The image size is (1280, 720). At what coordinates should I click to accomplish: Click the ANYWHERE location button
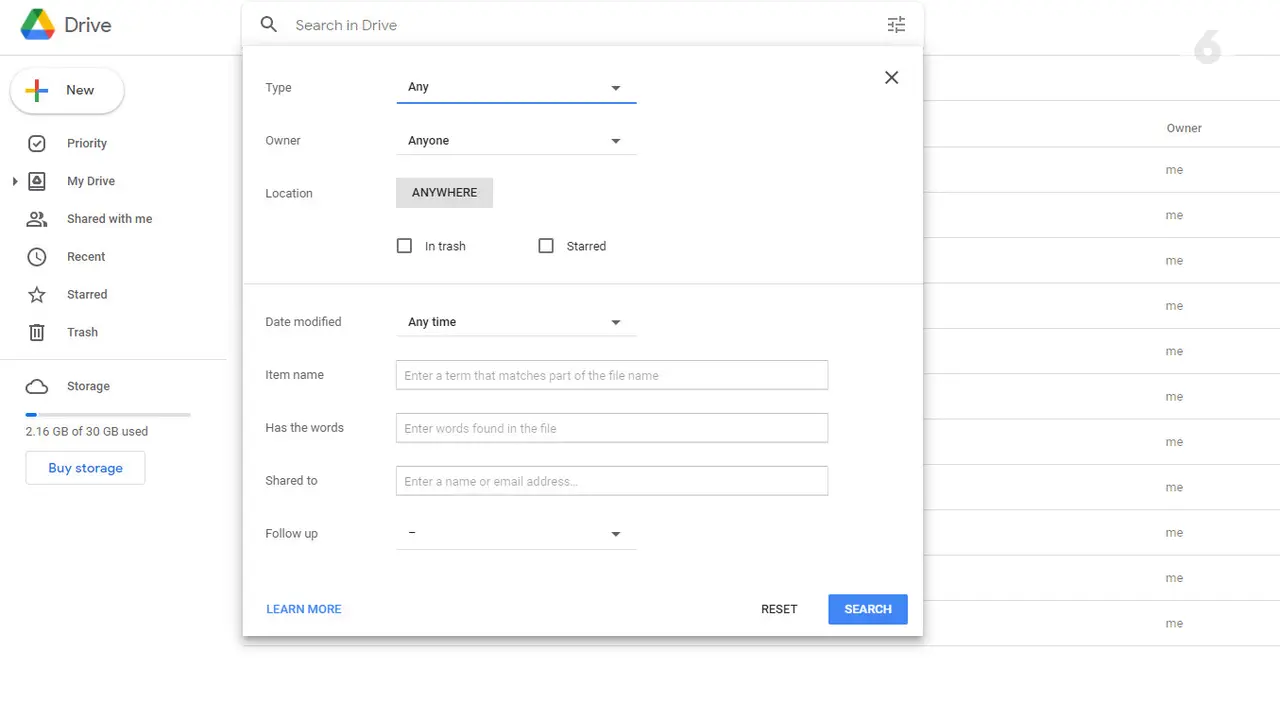point(445,193)
